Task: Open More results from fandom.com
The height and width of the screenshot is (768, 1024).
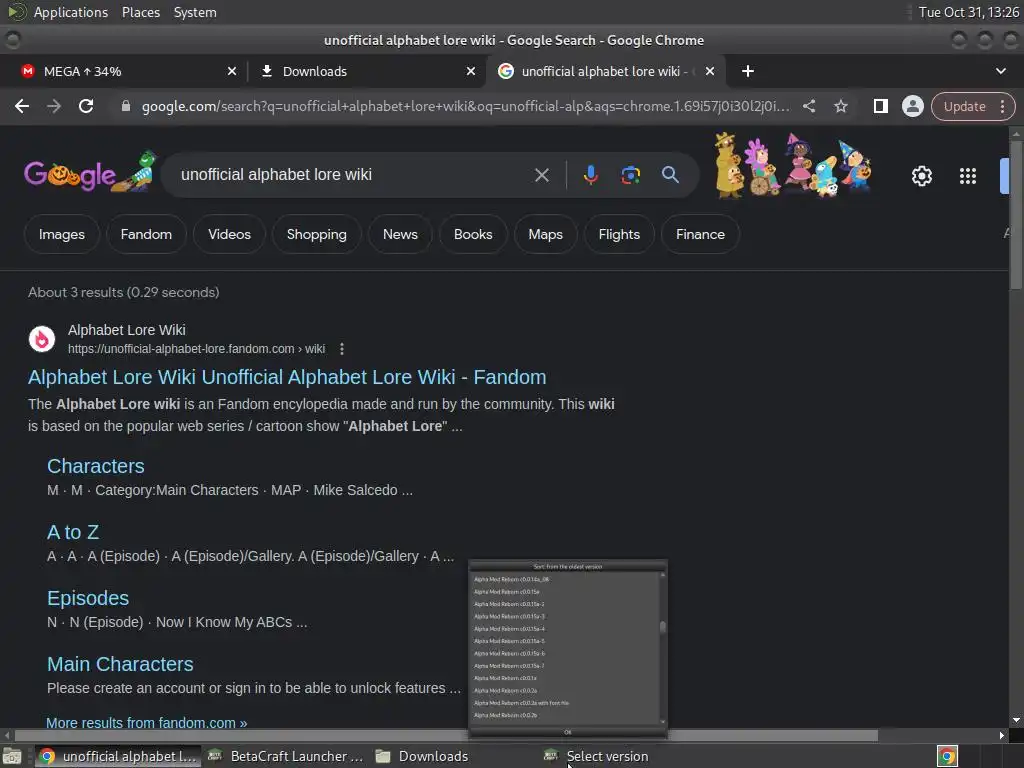Action: 146,723
